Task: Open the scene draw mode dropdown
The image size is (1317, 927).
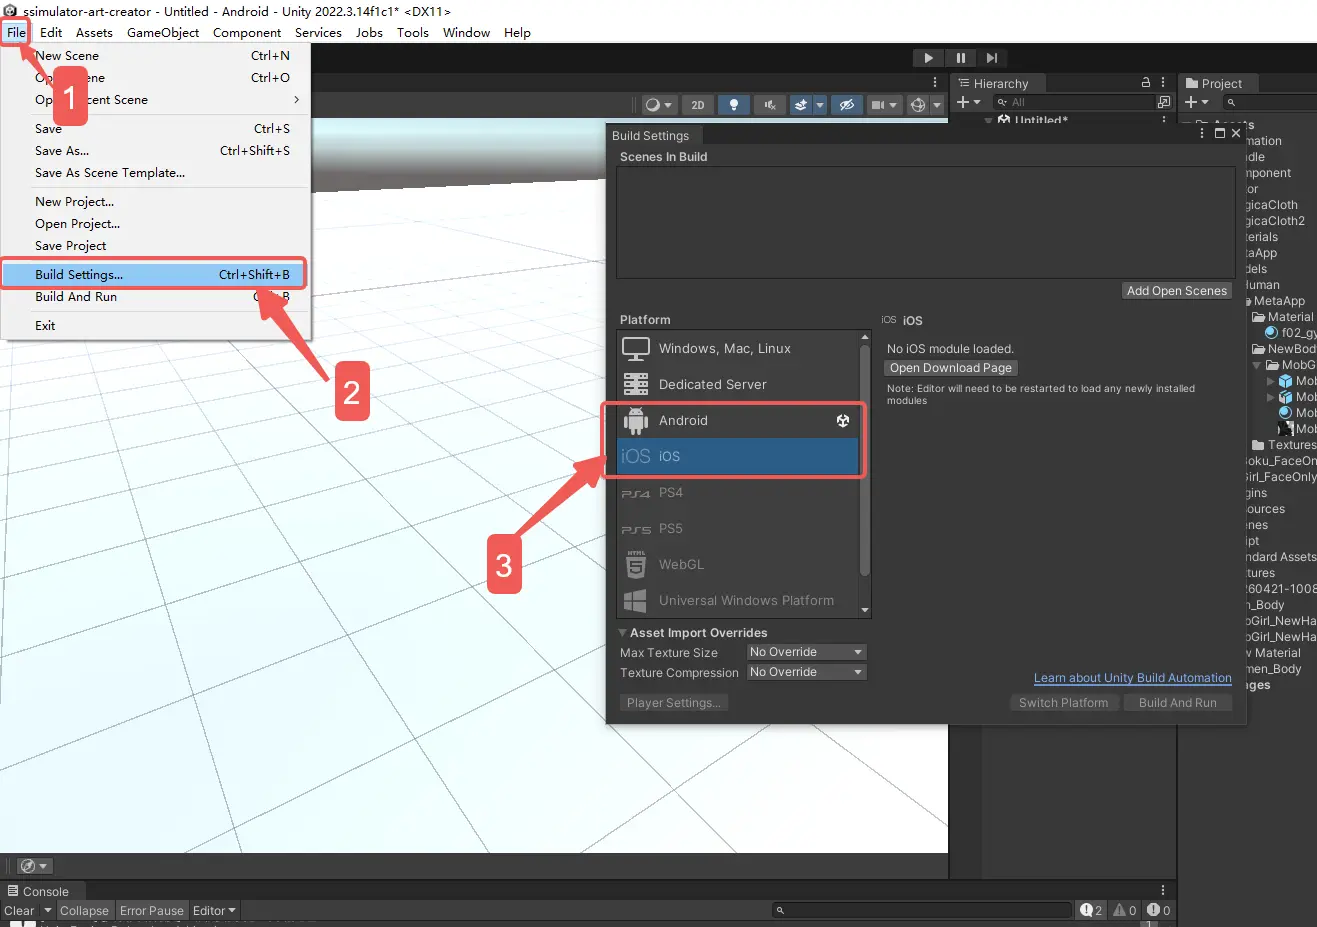Action: [658, 104]
